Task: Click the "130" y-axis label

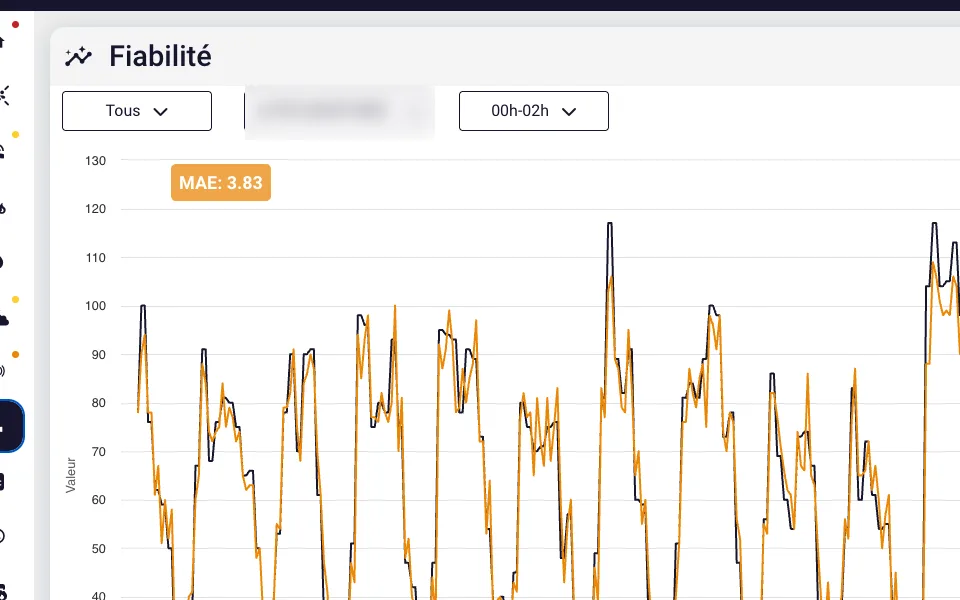Action: pyautogui.click(x=96, y=160)
